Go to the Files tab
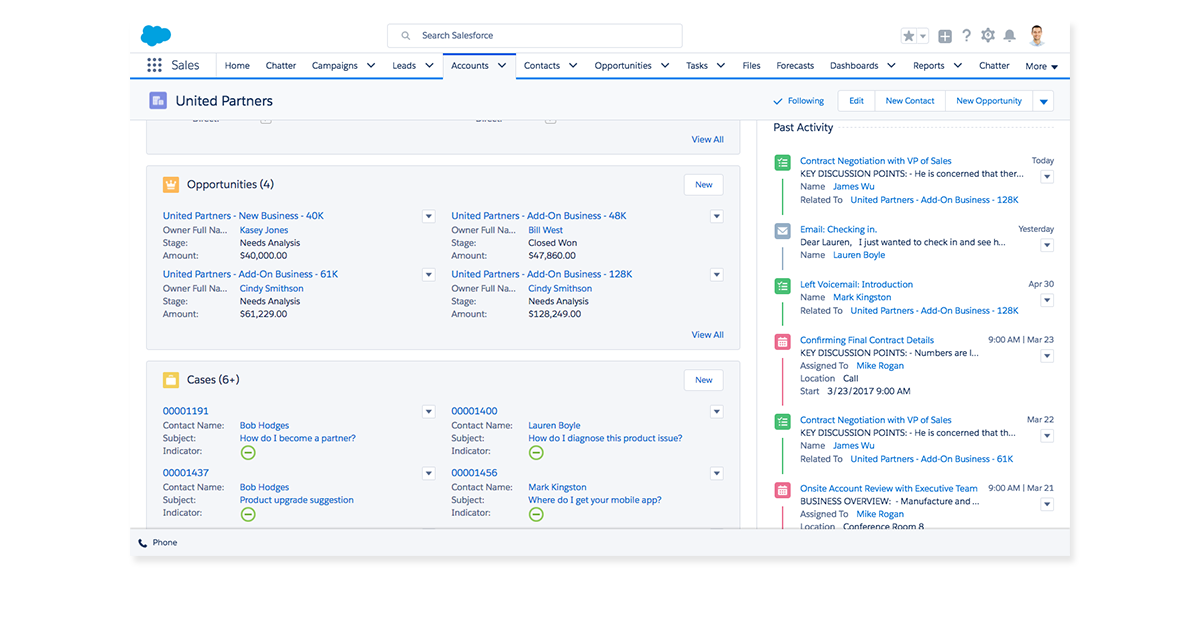 [751, 66]
